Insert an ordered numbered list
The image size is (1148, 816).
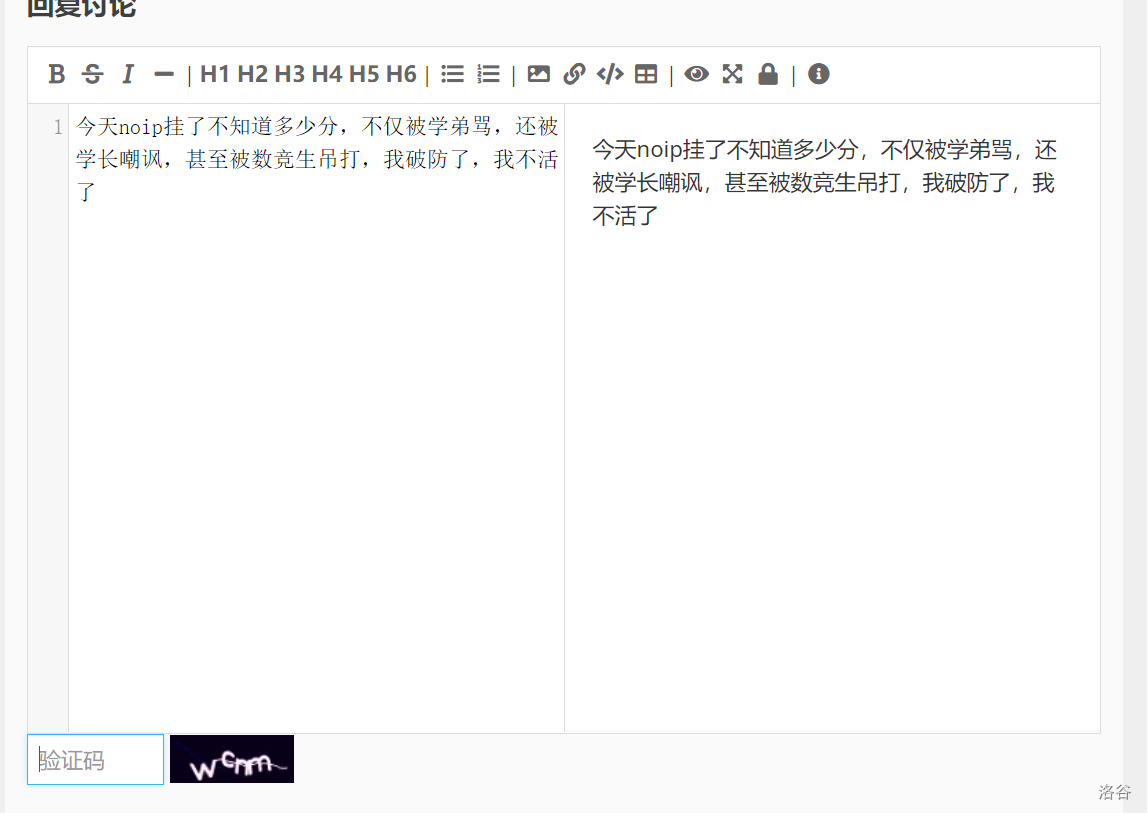tap(488, 74)
